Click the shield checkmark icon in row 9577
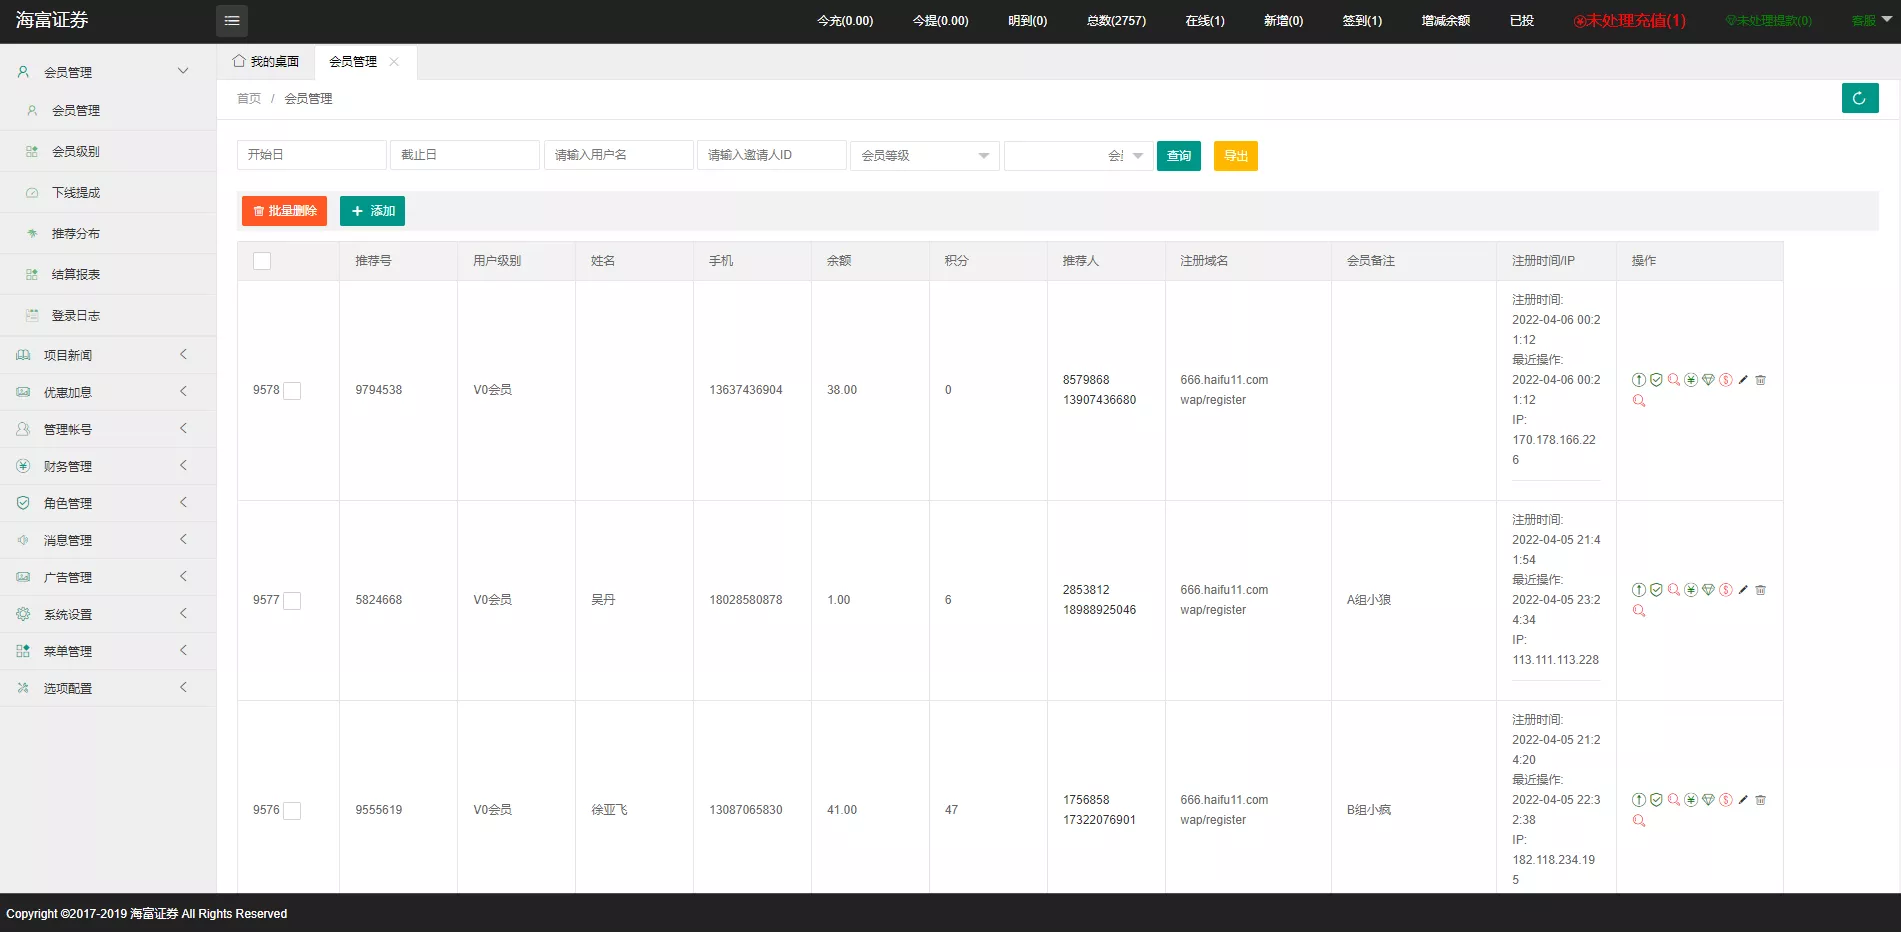1901x932 pixels. tap(1656, 590)
